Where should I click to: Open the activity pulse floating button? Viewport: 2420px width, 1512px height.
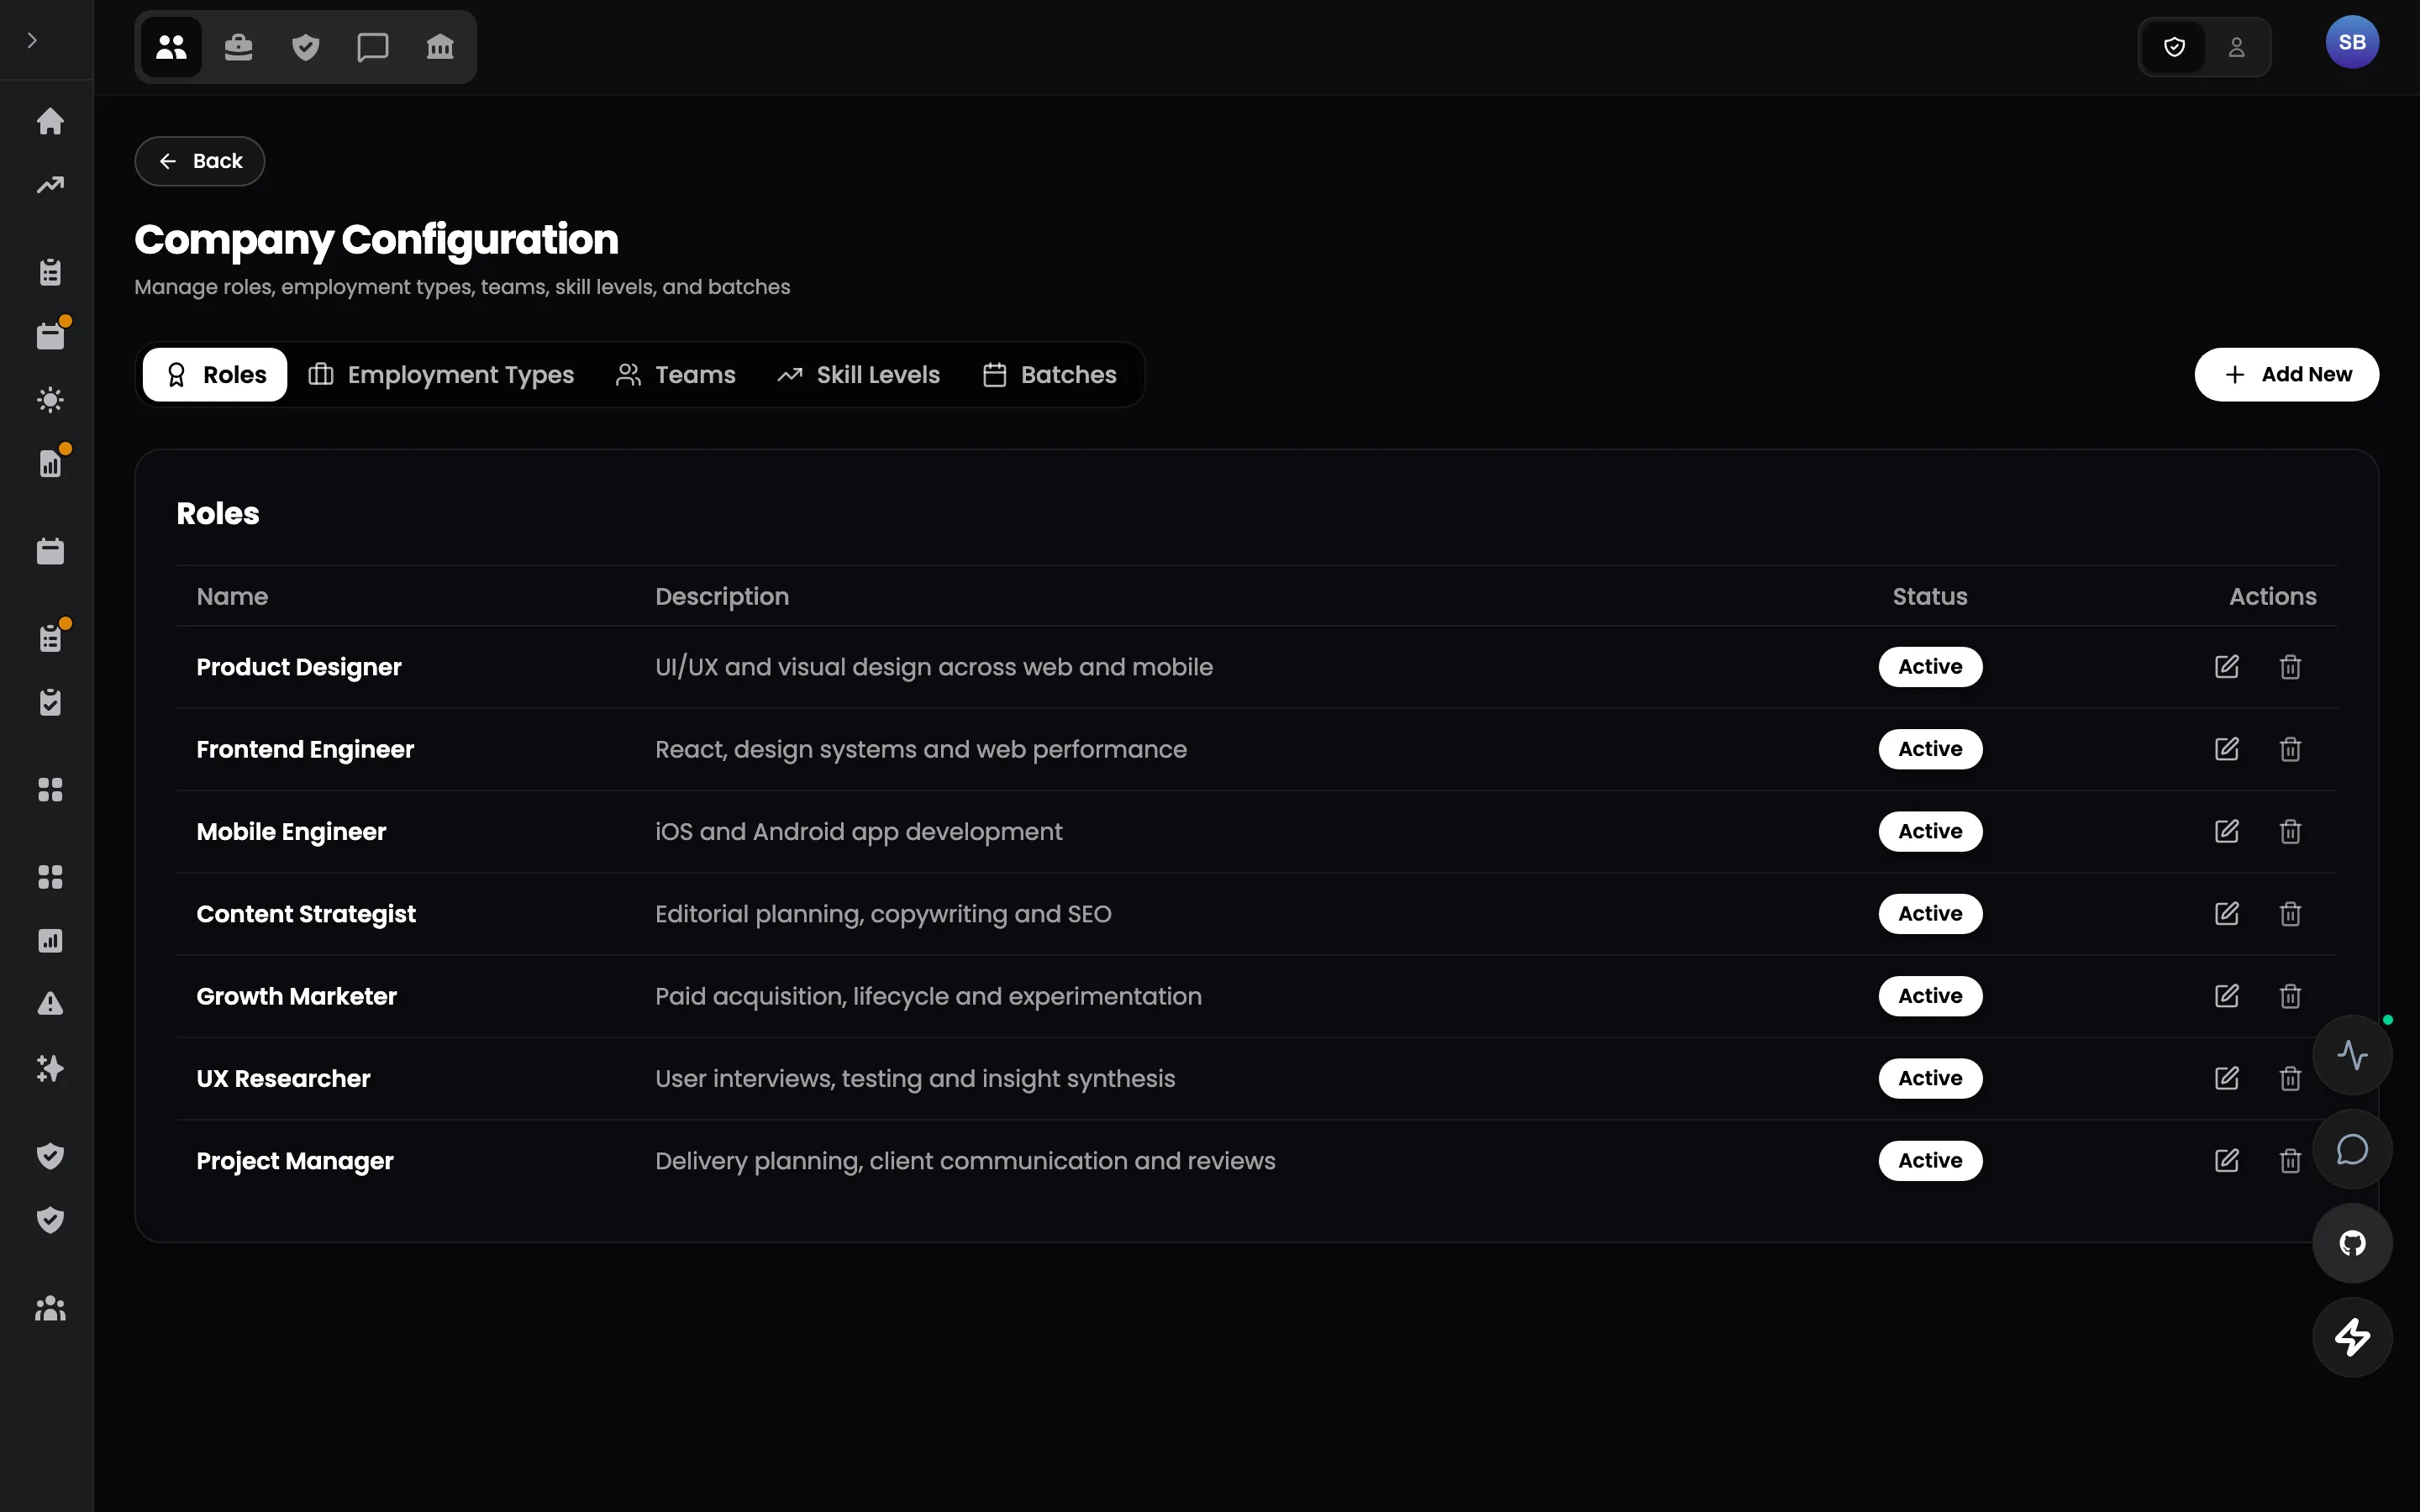click(2352, 1055)
